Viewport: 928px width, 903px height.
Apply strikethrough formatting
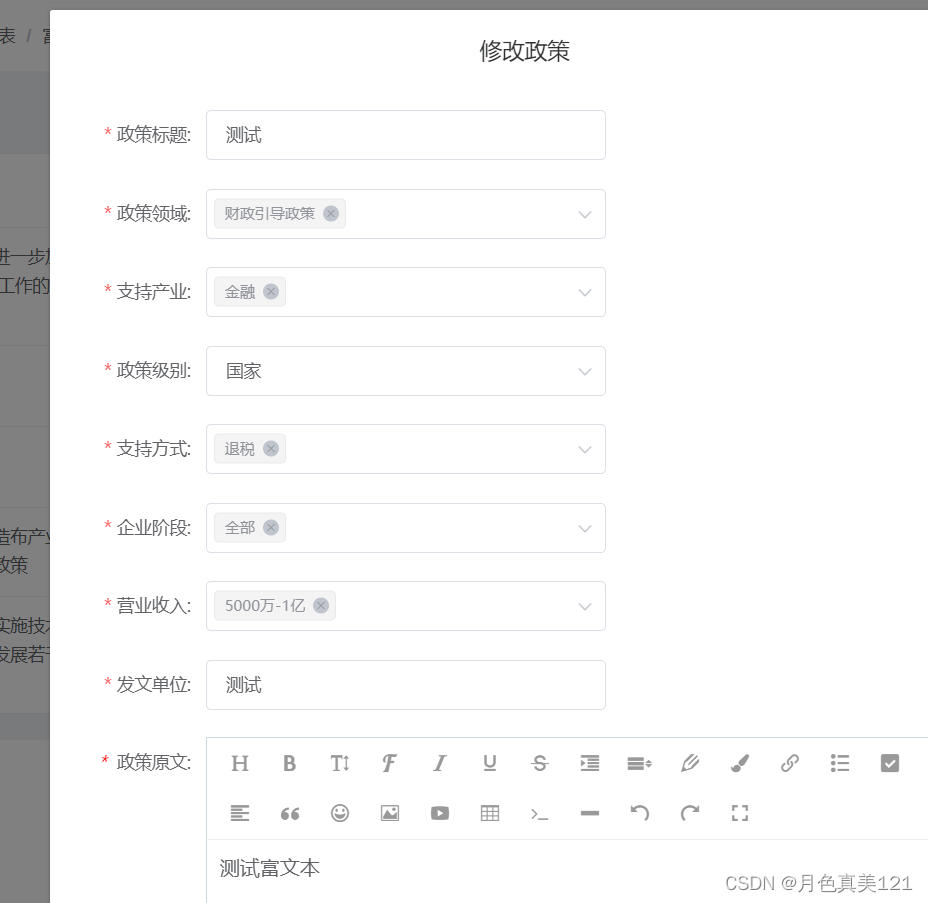[x=539, y=763]
